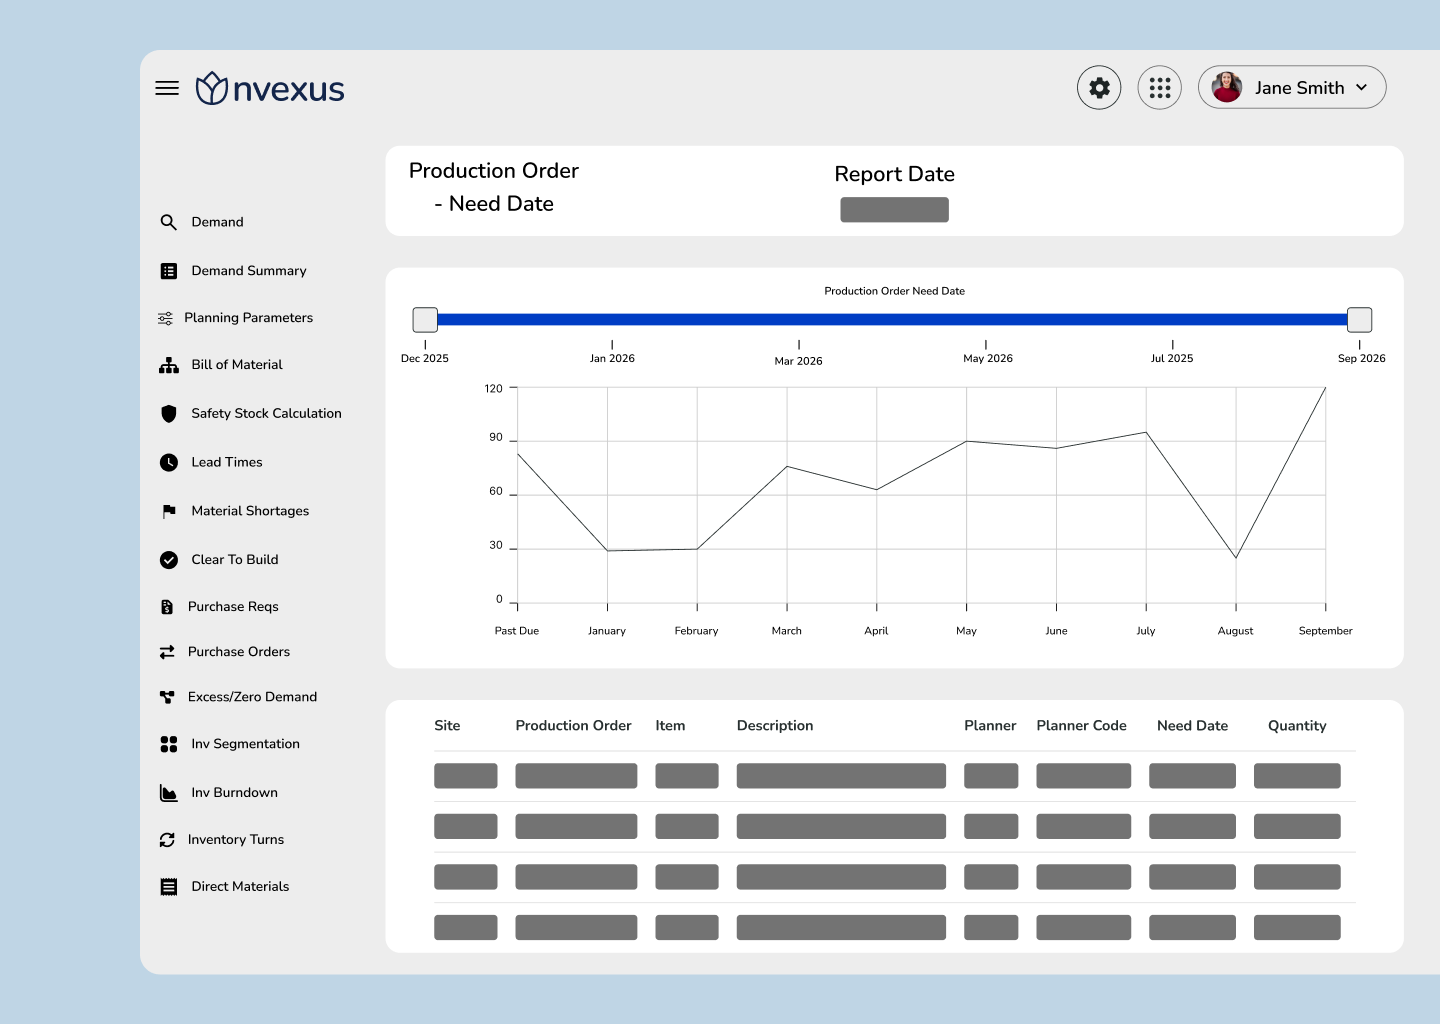This screenshot has height=1024, width=1440.
Task: Click the Safety Stock Calculation shield icon
Action: (169, 413)
